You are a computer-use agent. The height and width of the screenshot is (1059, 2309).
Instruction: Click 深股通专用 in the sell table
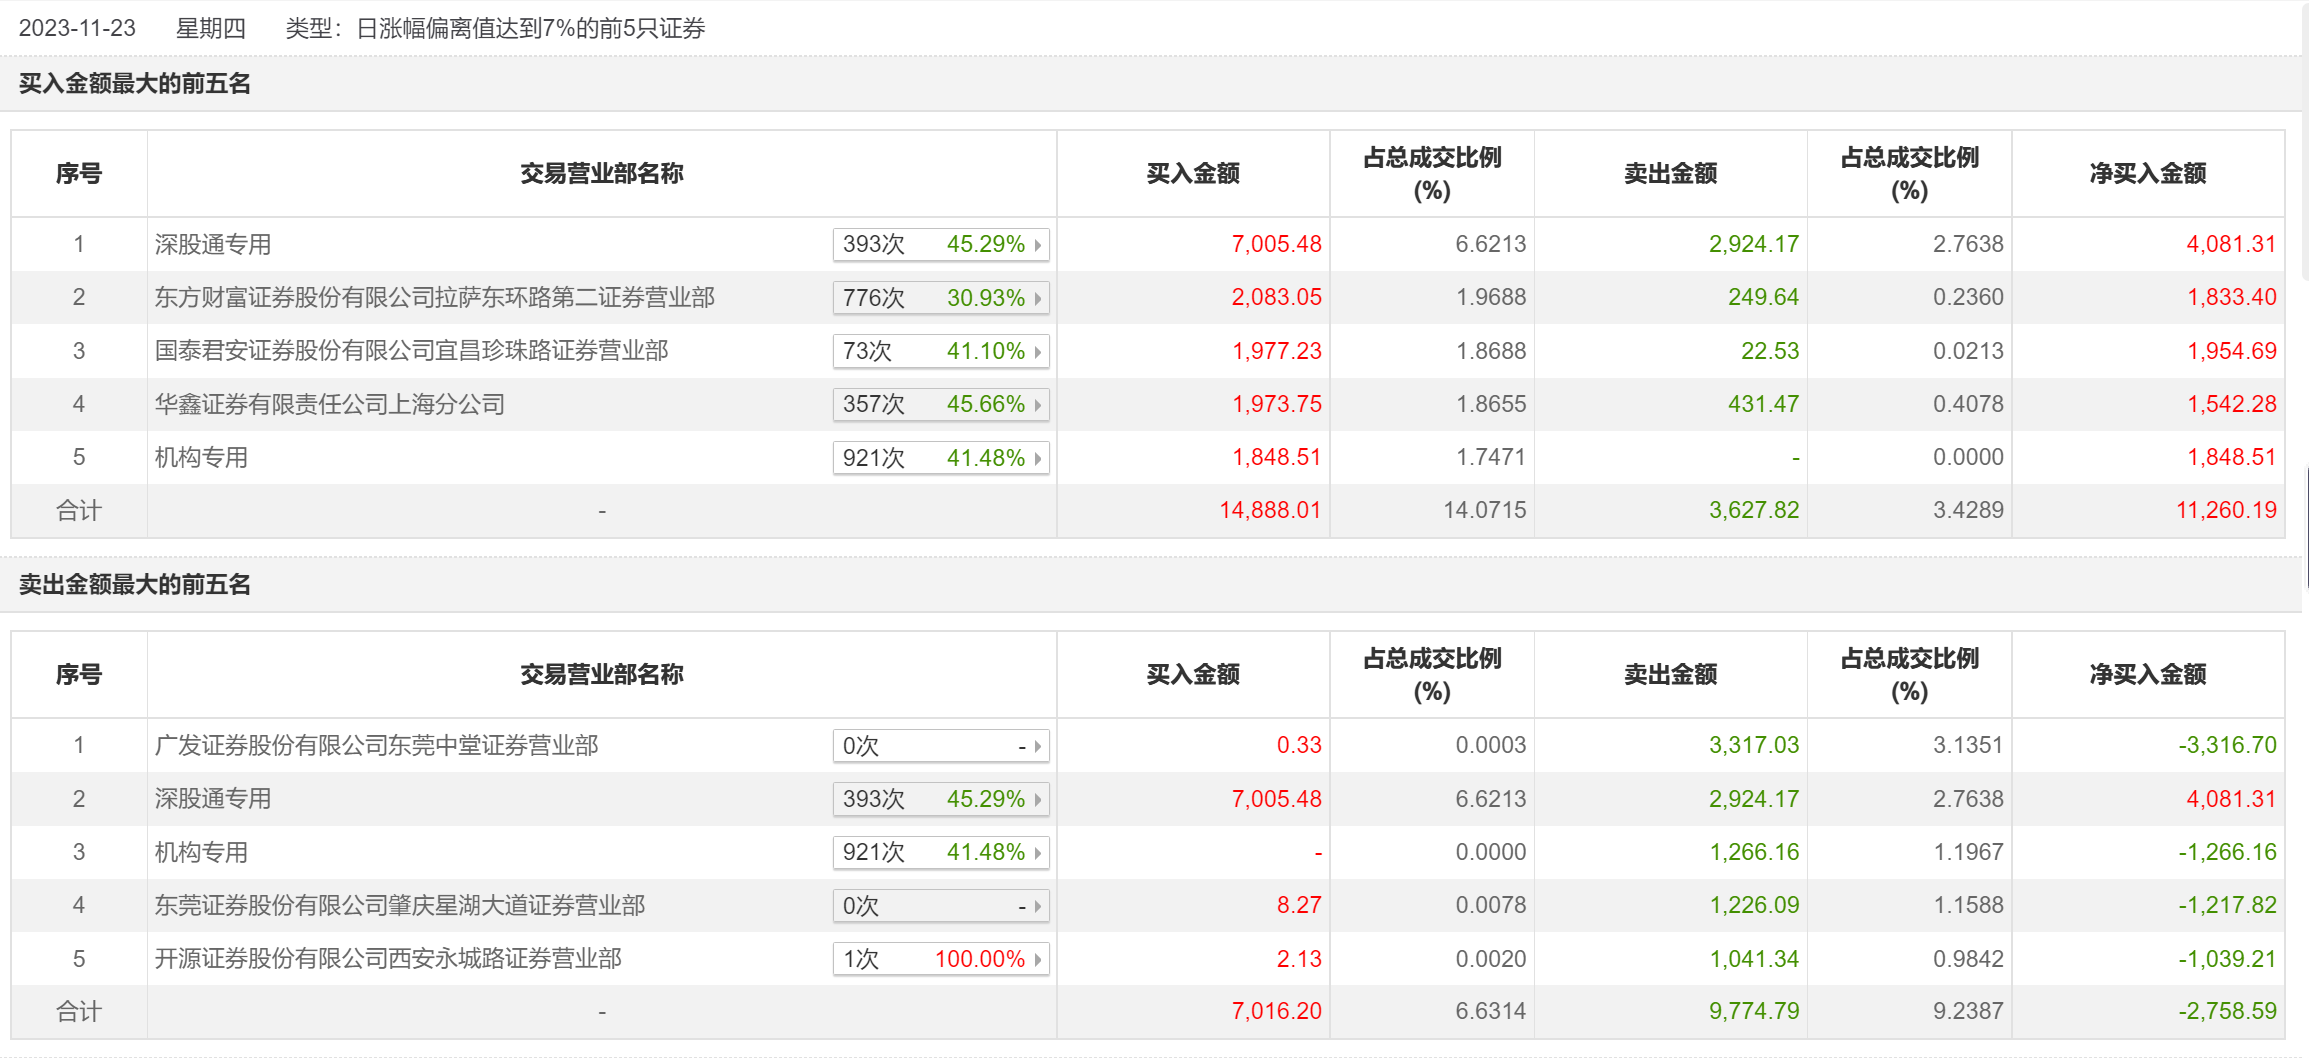pyautogui.click(x=213, y=799)
